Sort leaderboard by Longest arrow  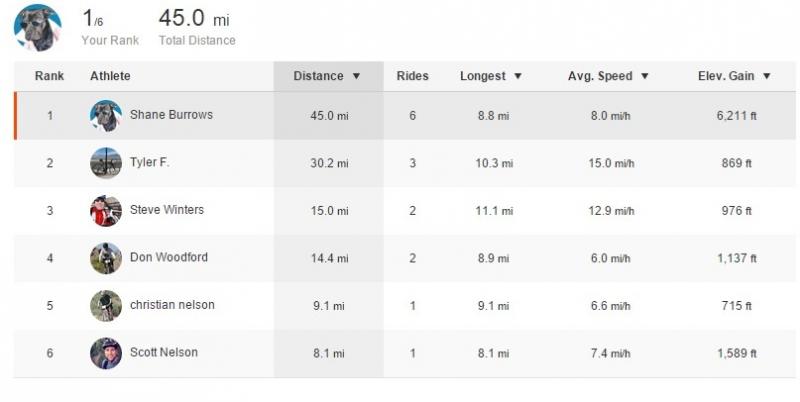[x=518, y=77]
